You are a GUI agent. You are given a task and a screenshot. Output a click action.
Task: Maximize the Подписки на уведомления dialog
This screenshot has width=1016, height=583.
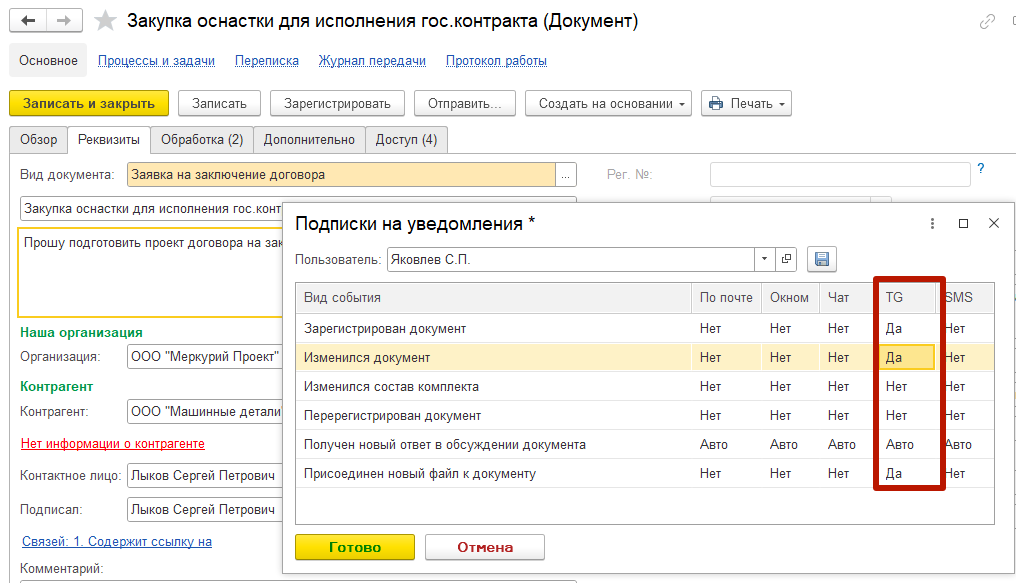click(x=964, y=223)
